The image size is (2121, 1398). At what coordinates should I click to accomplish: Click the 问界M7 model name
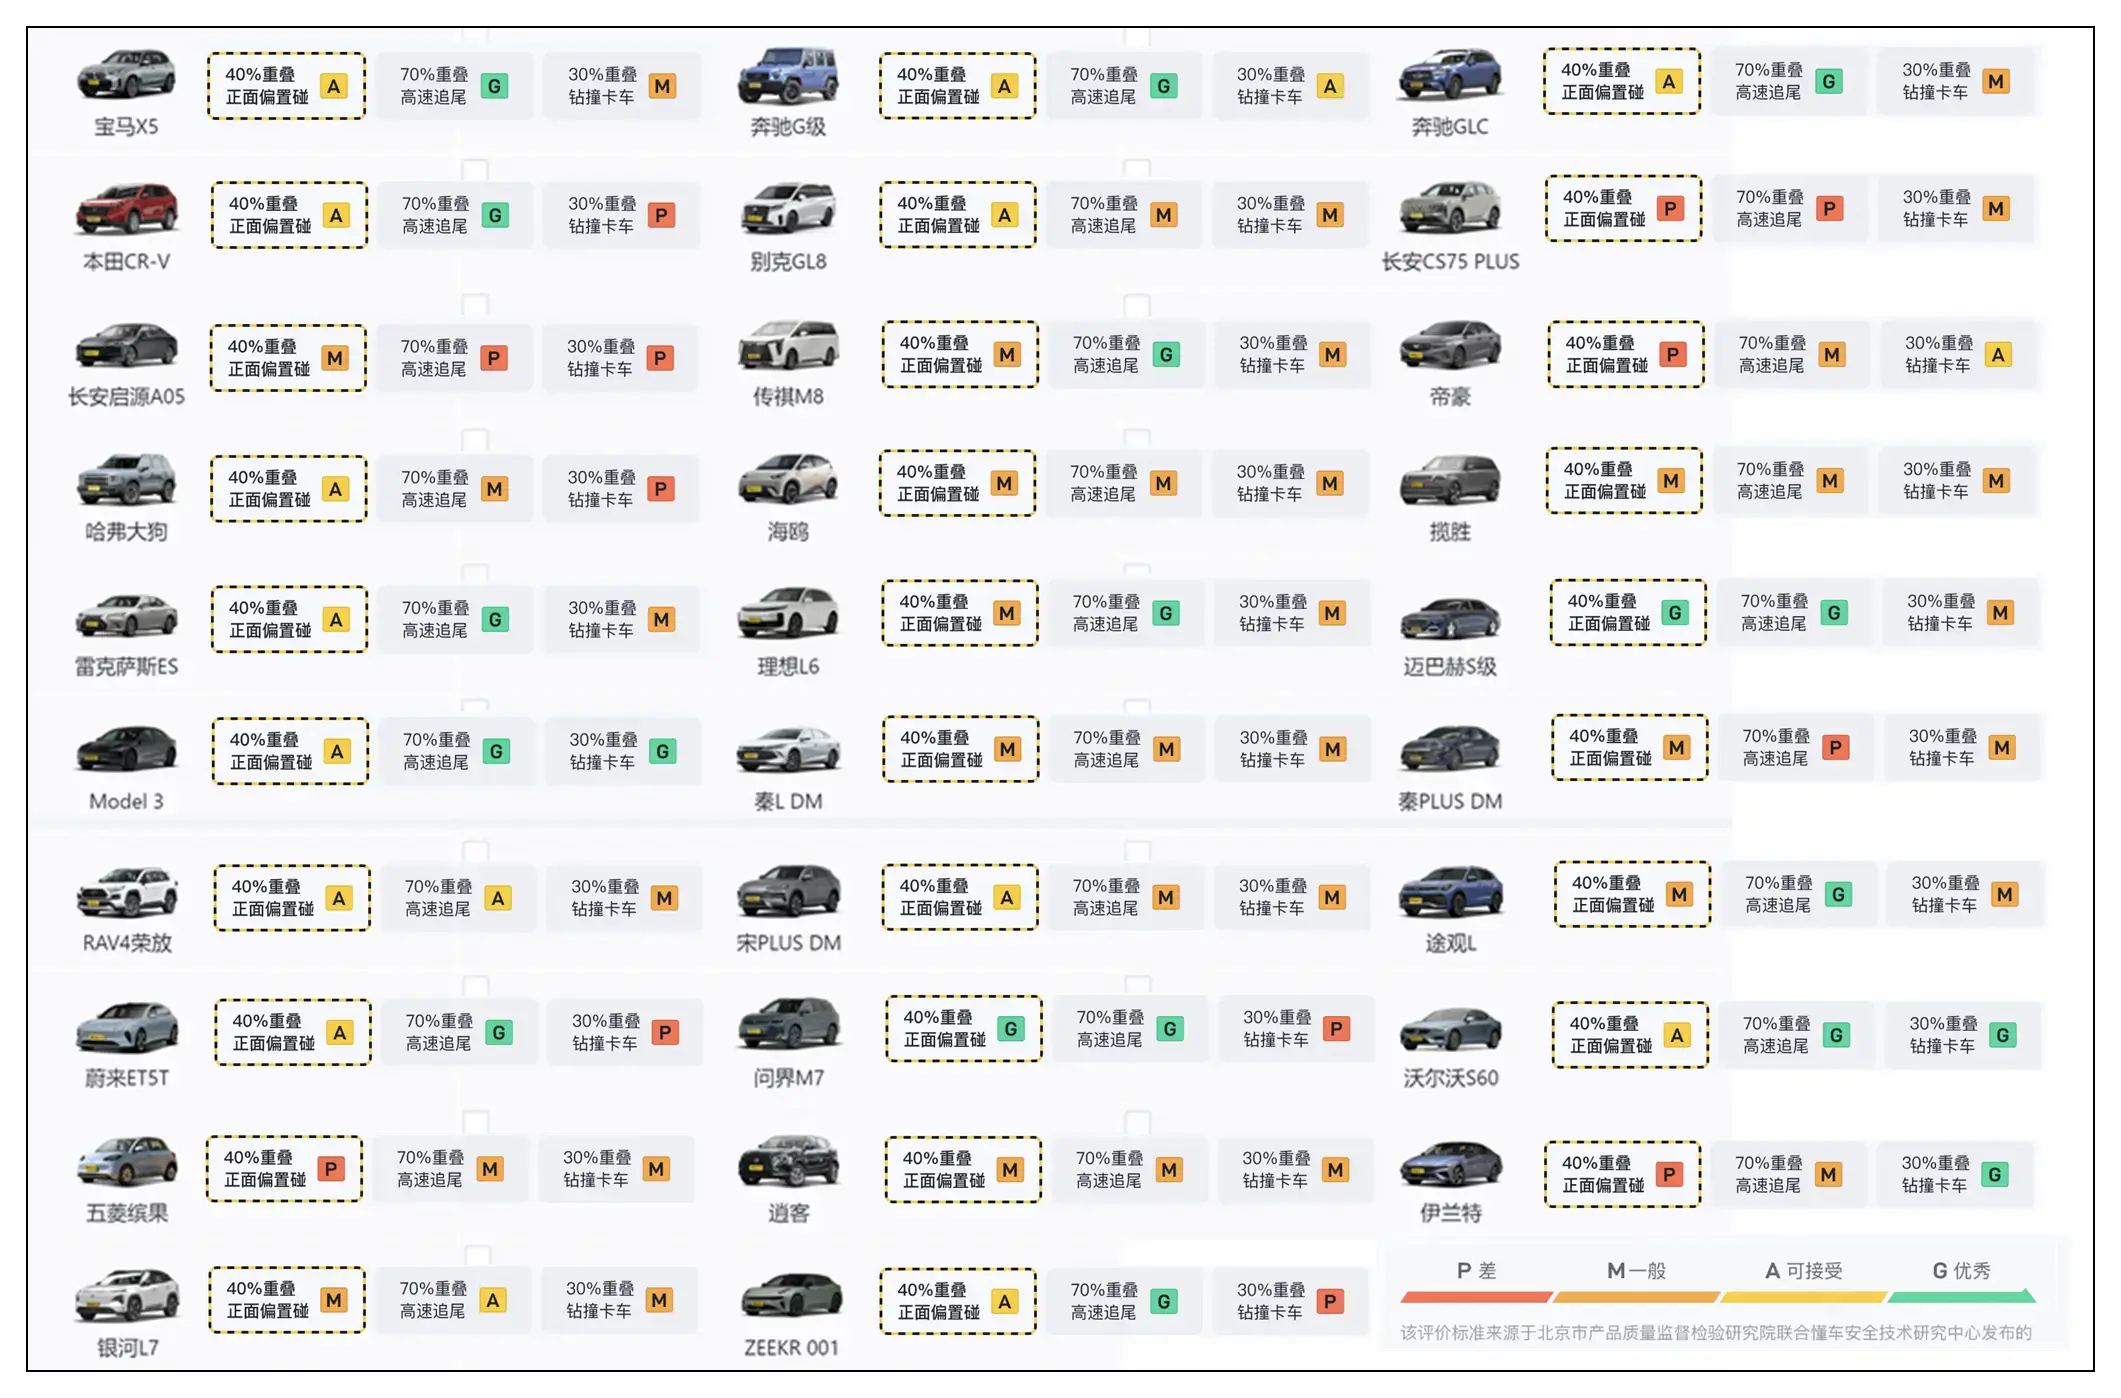pos(788,1078)
